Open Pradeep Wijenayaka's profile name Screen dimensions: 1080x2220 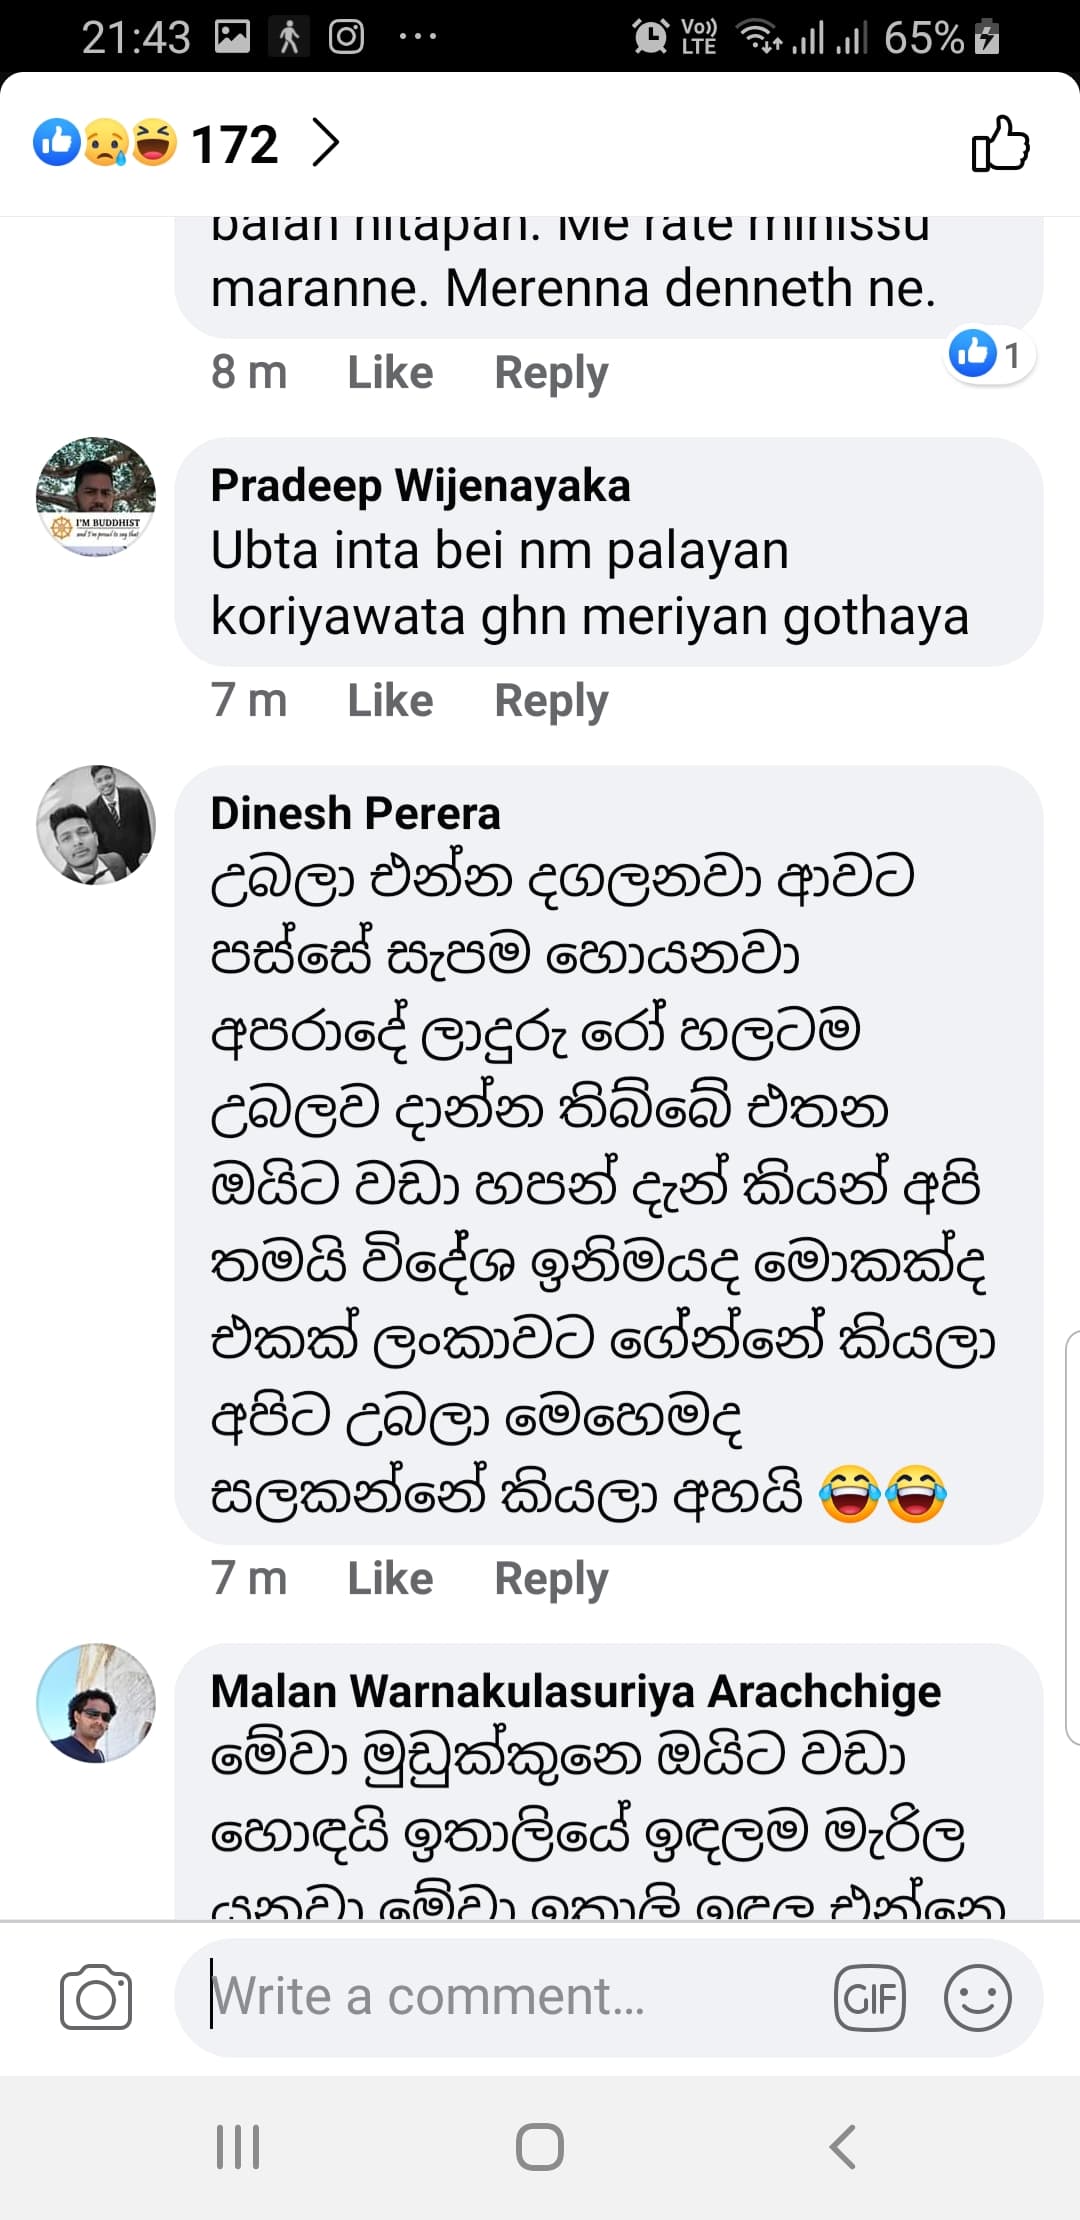pyautogui.click(x=420, y=486)
